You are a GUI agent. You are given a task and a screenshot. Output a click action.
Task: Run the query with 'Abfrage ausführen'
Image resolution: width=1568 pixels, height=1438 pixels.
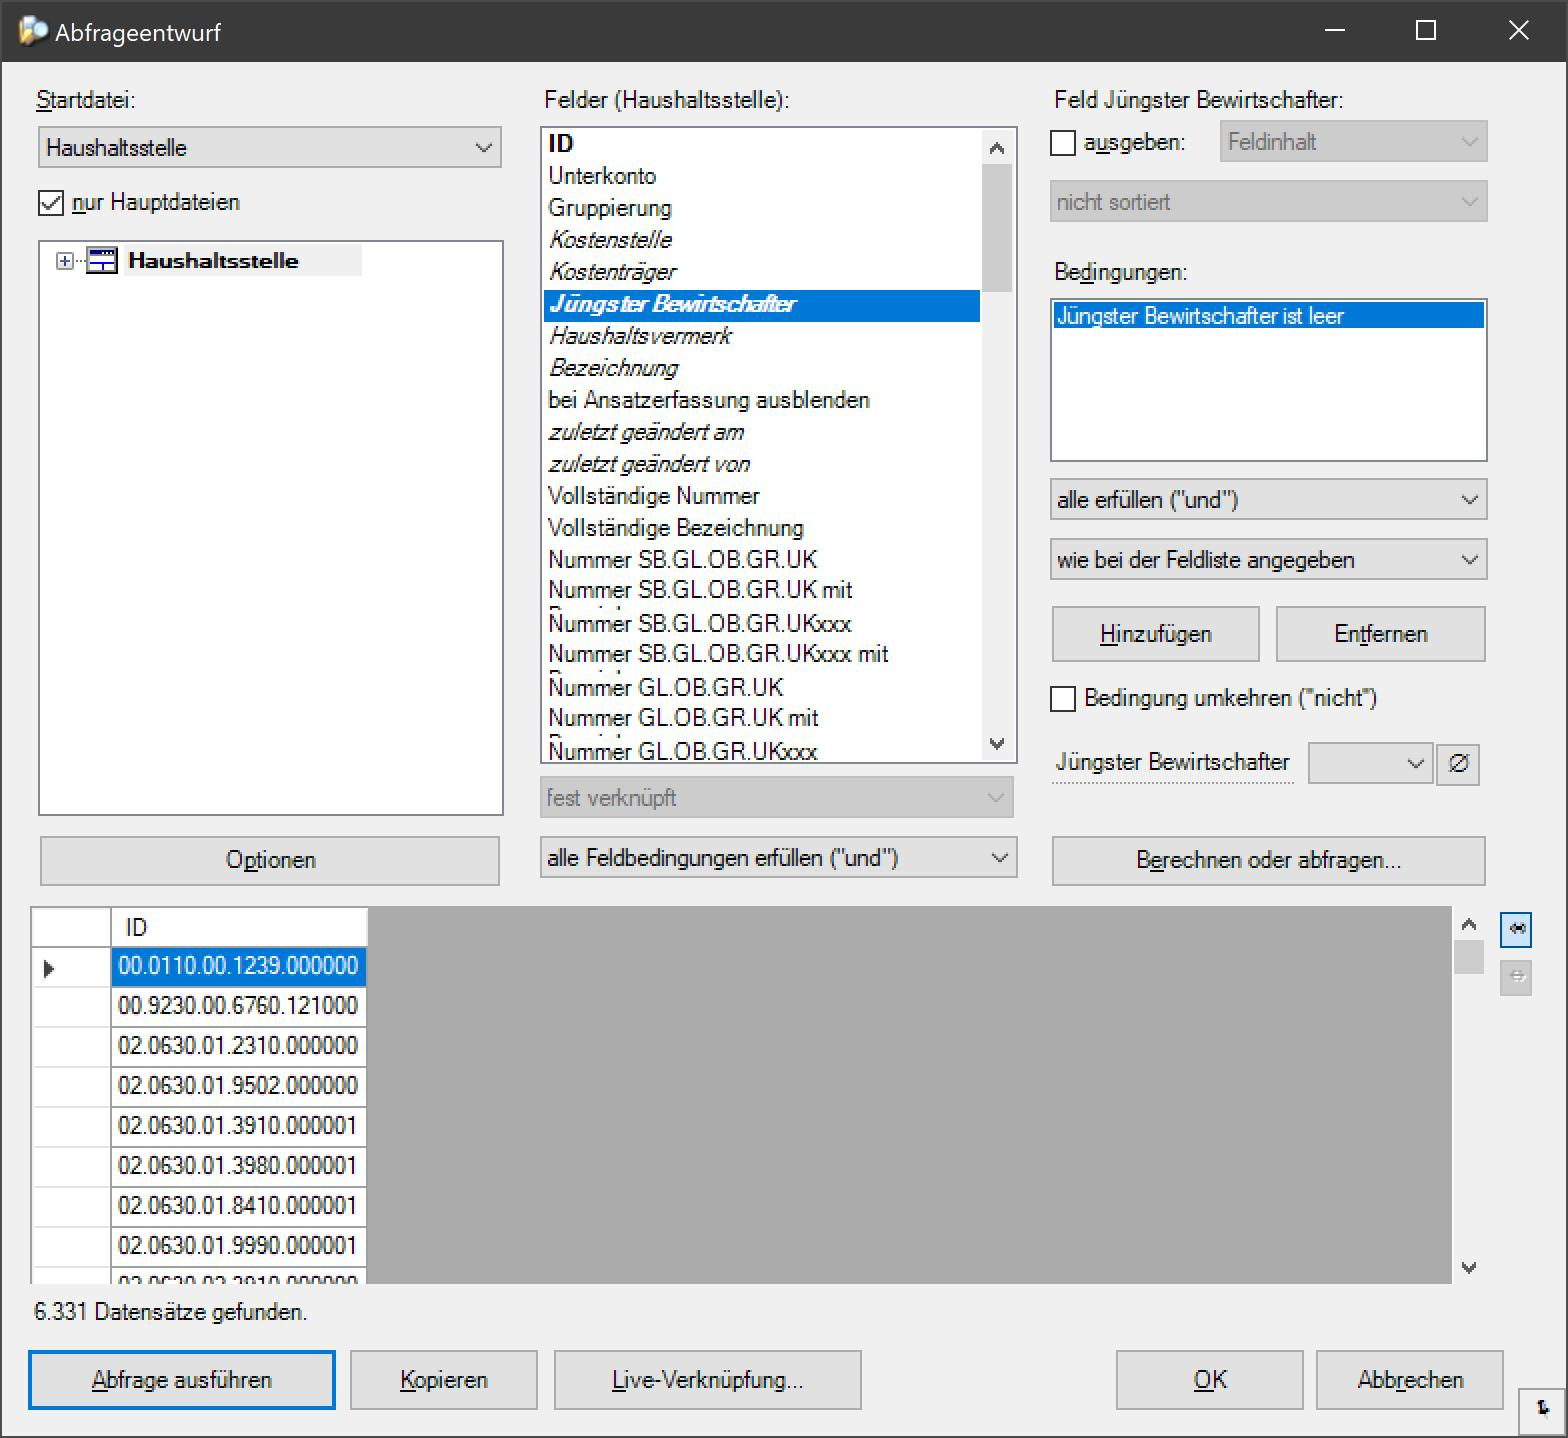(182, 1380)
